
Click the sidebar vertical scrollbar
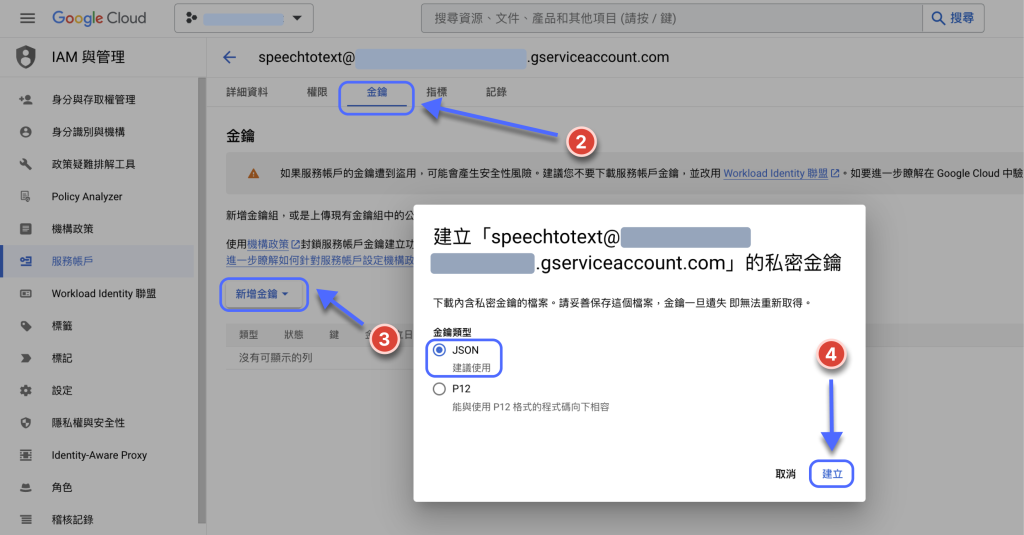[202, 300]
